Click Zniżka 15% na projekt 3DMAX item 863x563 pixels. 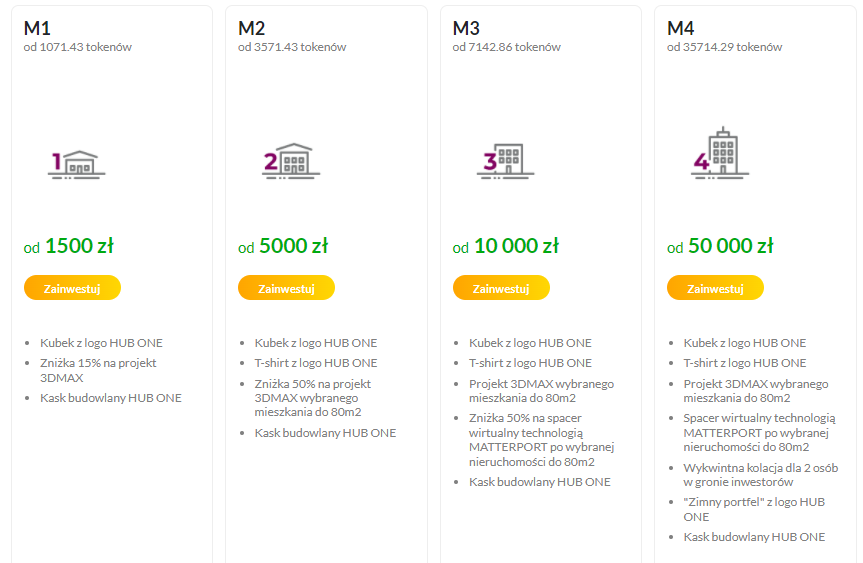click(x=98, y=370)
